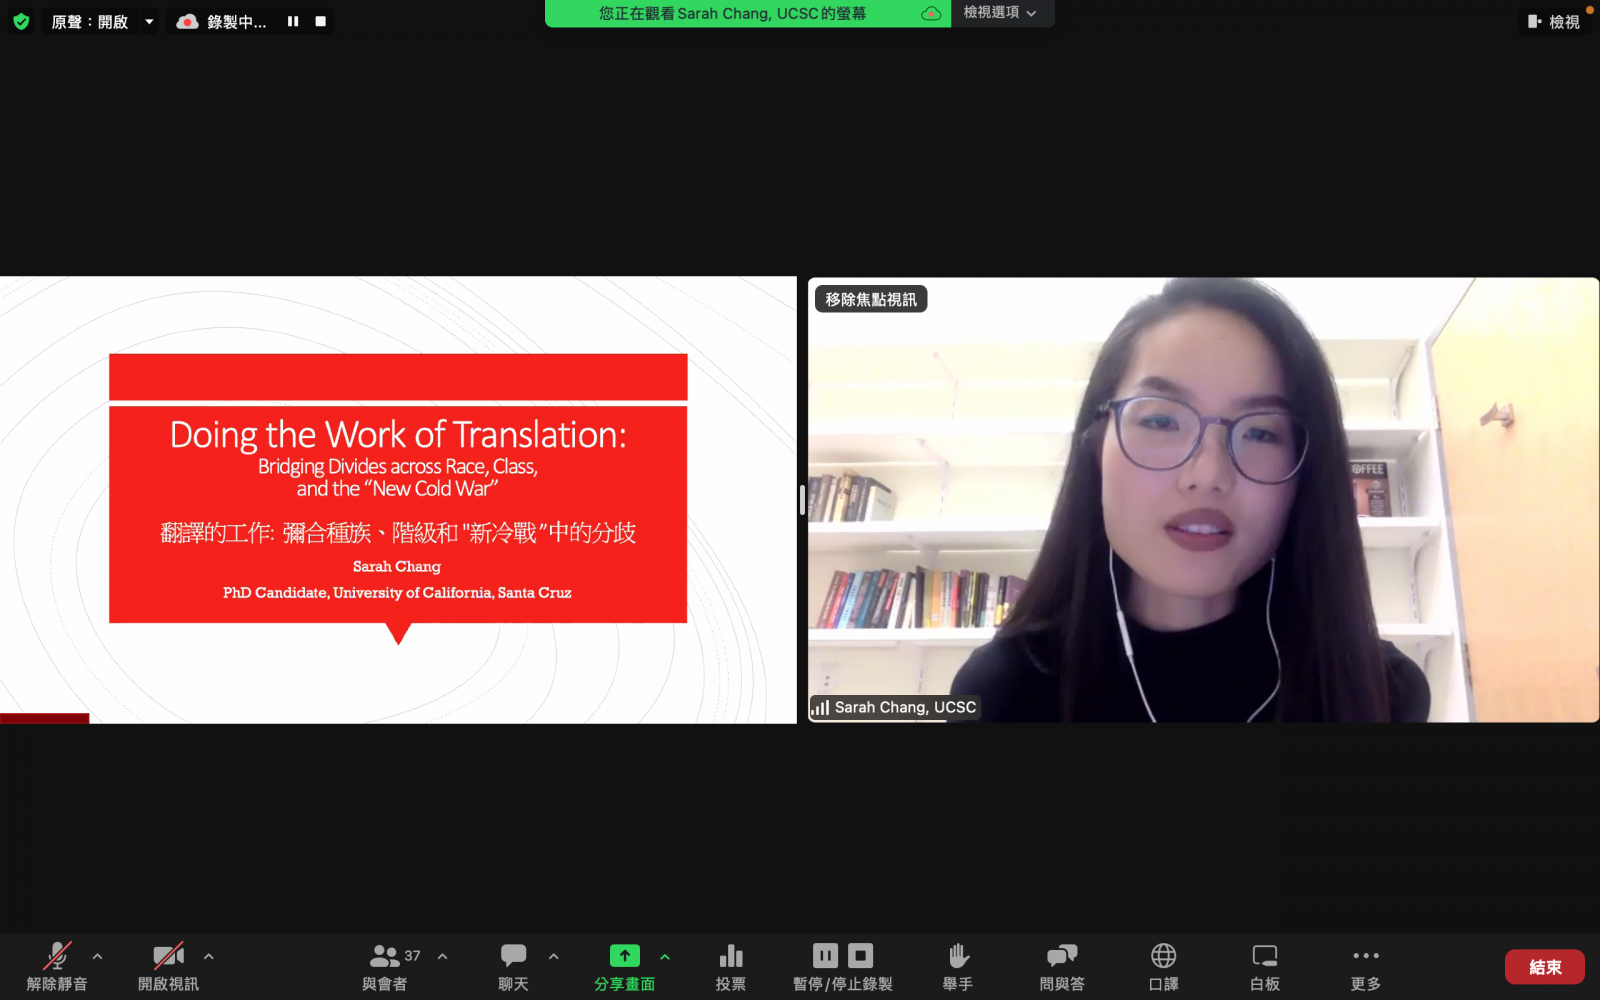Open the Whiteboard (白板) icon
Viewport: 1600px width, 1000px height.
(x=1264, y=957)
